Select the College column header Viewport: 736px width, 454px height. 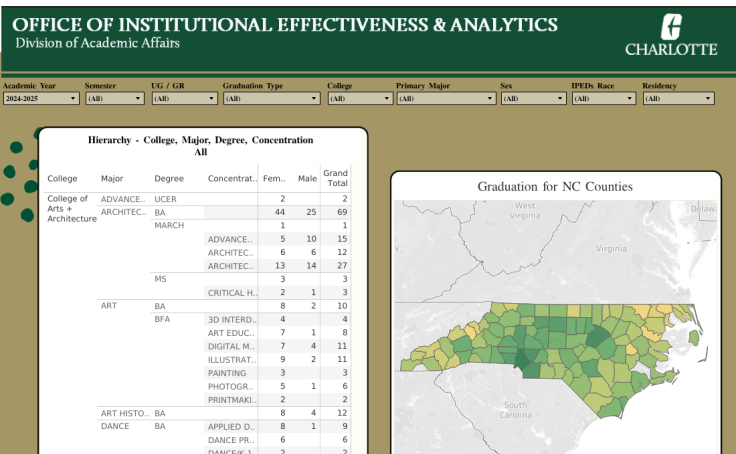click(x=62, y=179)
